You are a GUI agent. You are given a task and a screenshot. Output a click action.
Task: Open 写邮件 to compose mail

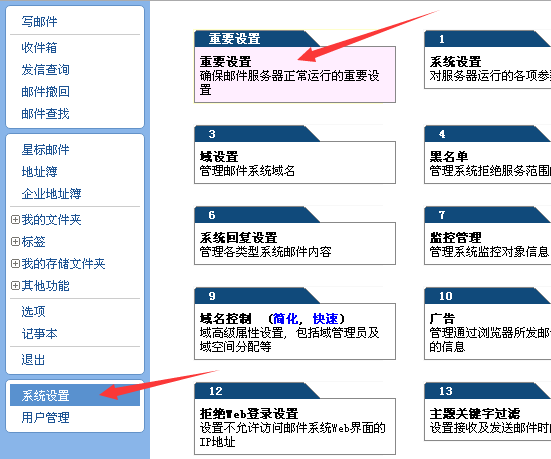[39, 21]
